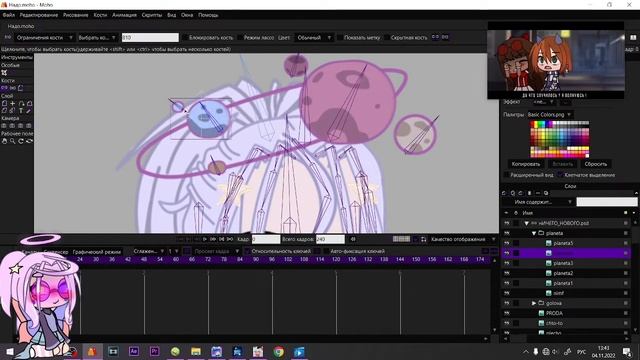Image resolution: width=640 pixels, height=360 pixels.
Task: Open Google Chrome from the taskbar
Action: pos(279,351)
